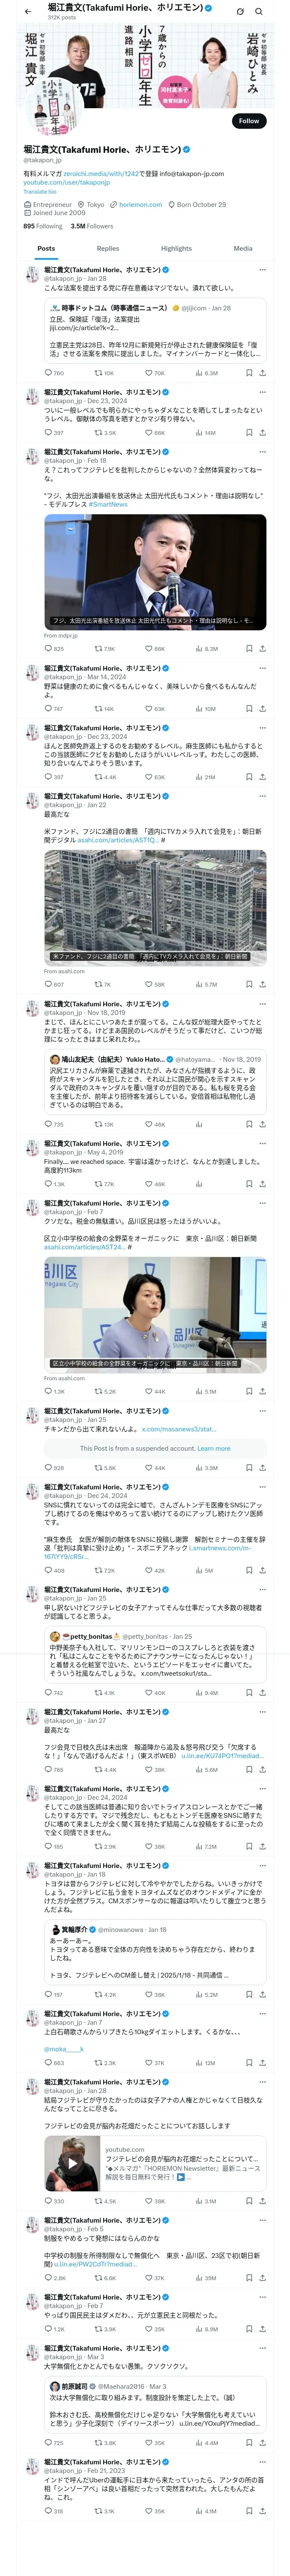Reply to the first post with 760 replies
Image resolution: width=290 pixels, height=2576 pixels.
(54, 373)
